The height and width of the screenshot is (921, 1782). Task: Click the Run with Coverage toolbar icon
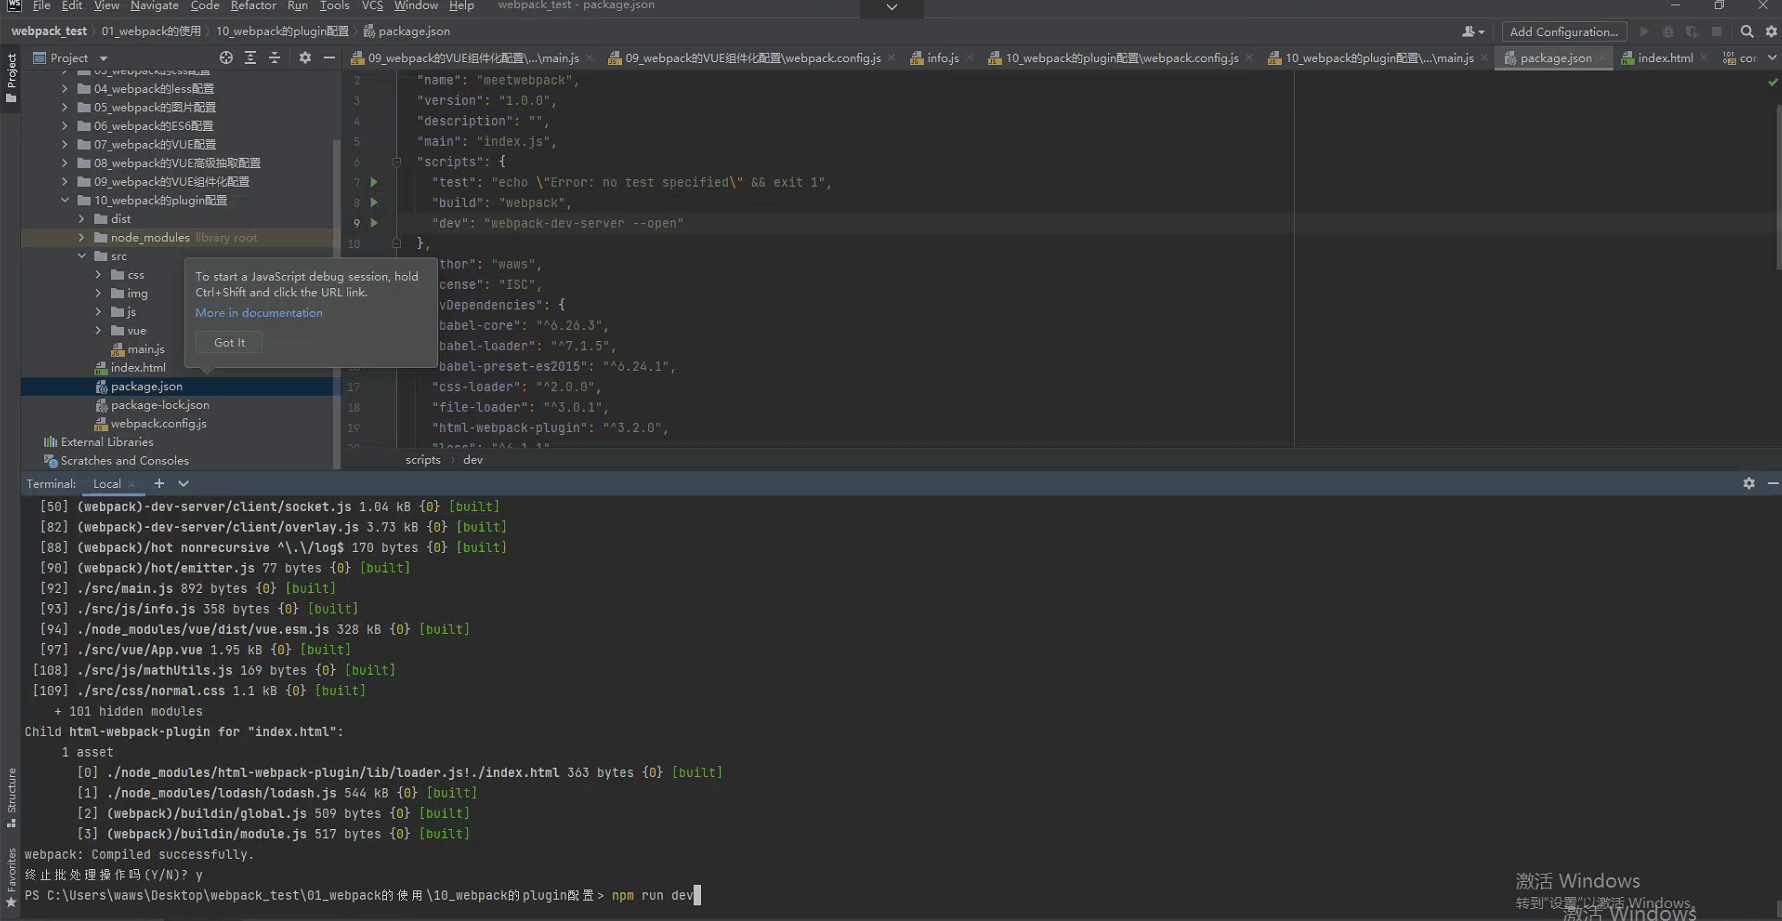[x=1692, y=32]
